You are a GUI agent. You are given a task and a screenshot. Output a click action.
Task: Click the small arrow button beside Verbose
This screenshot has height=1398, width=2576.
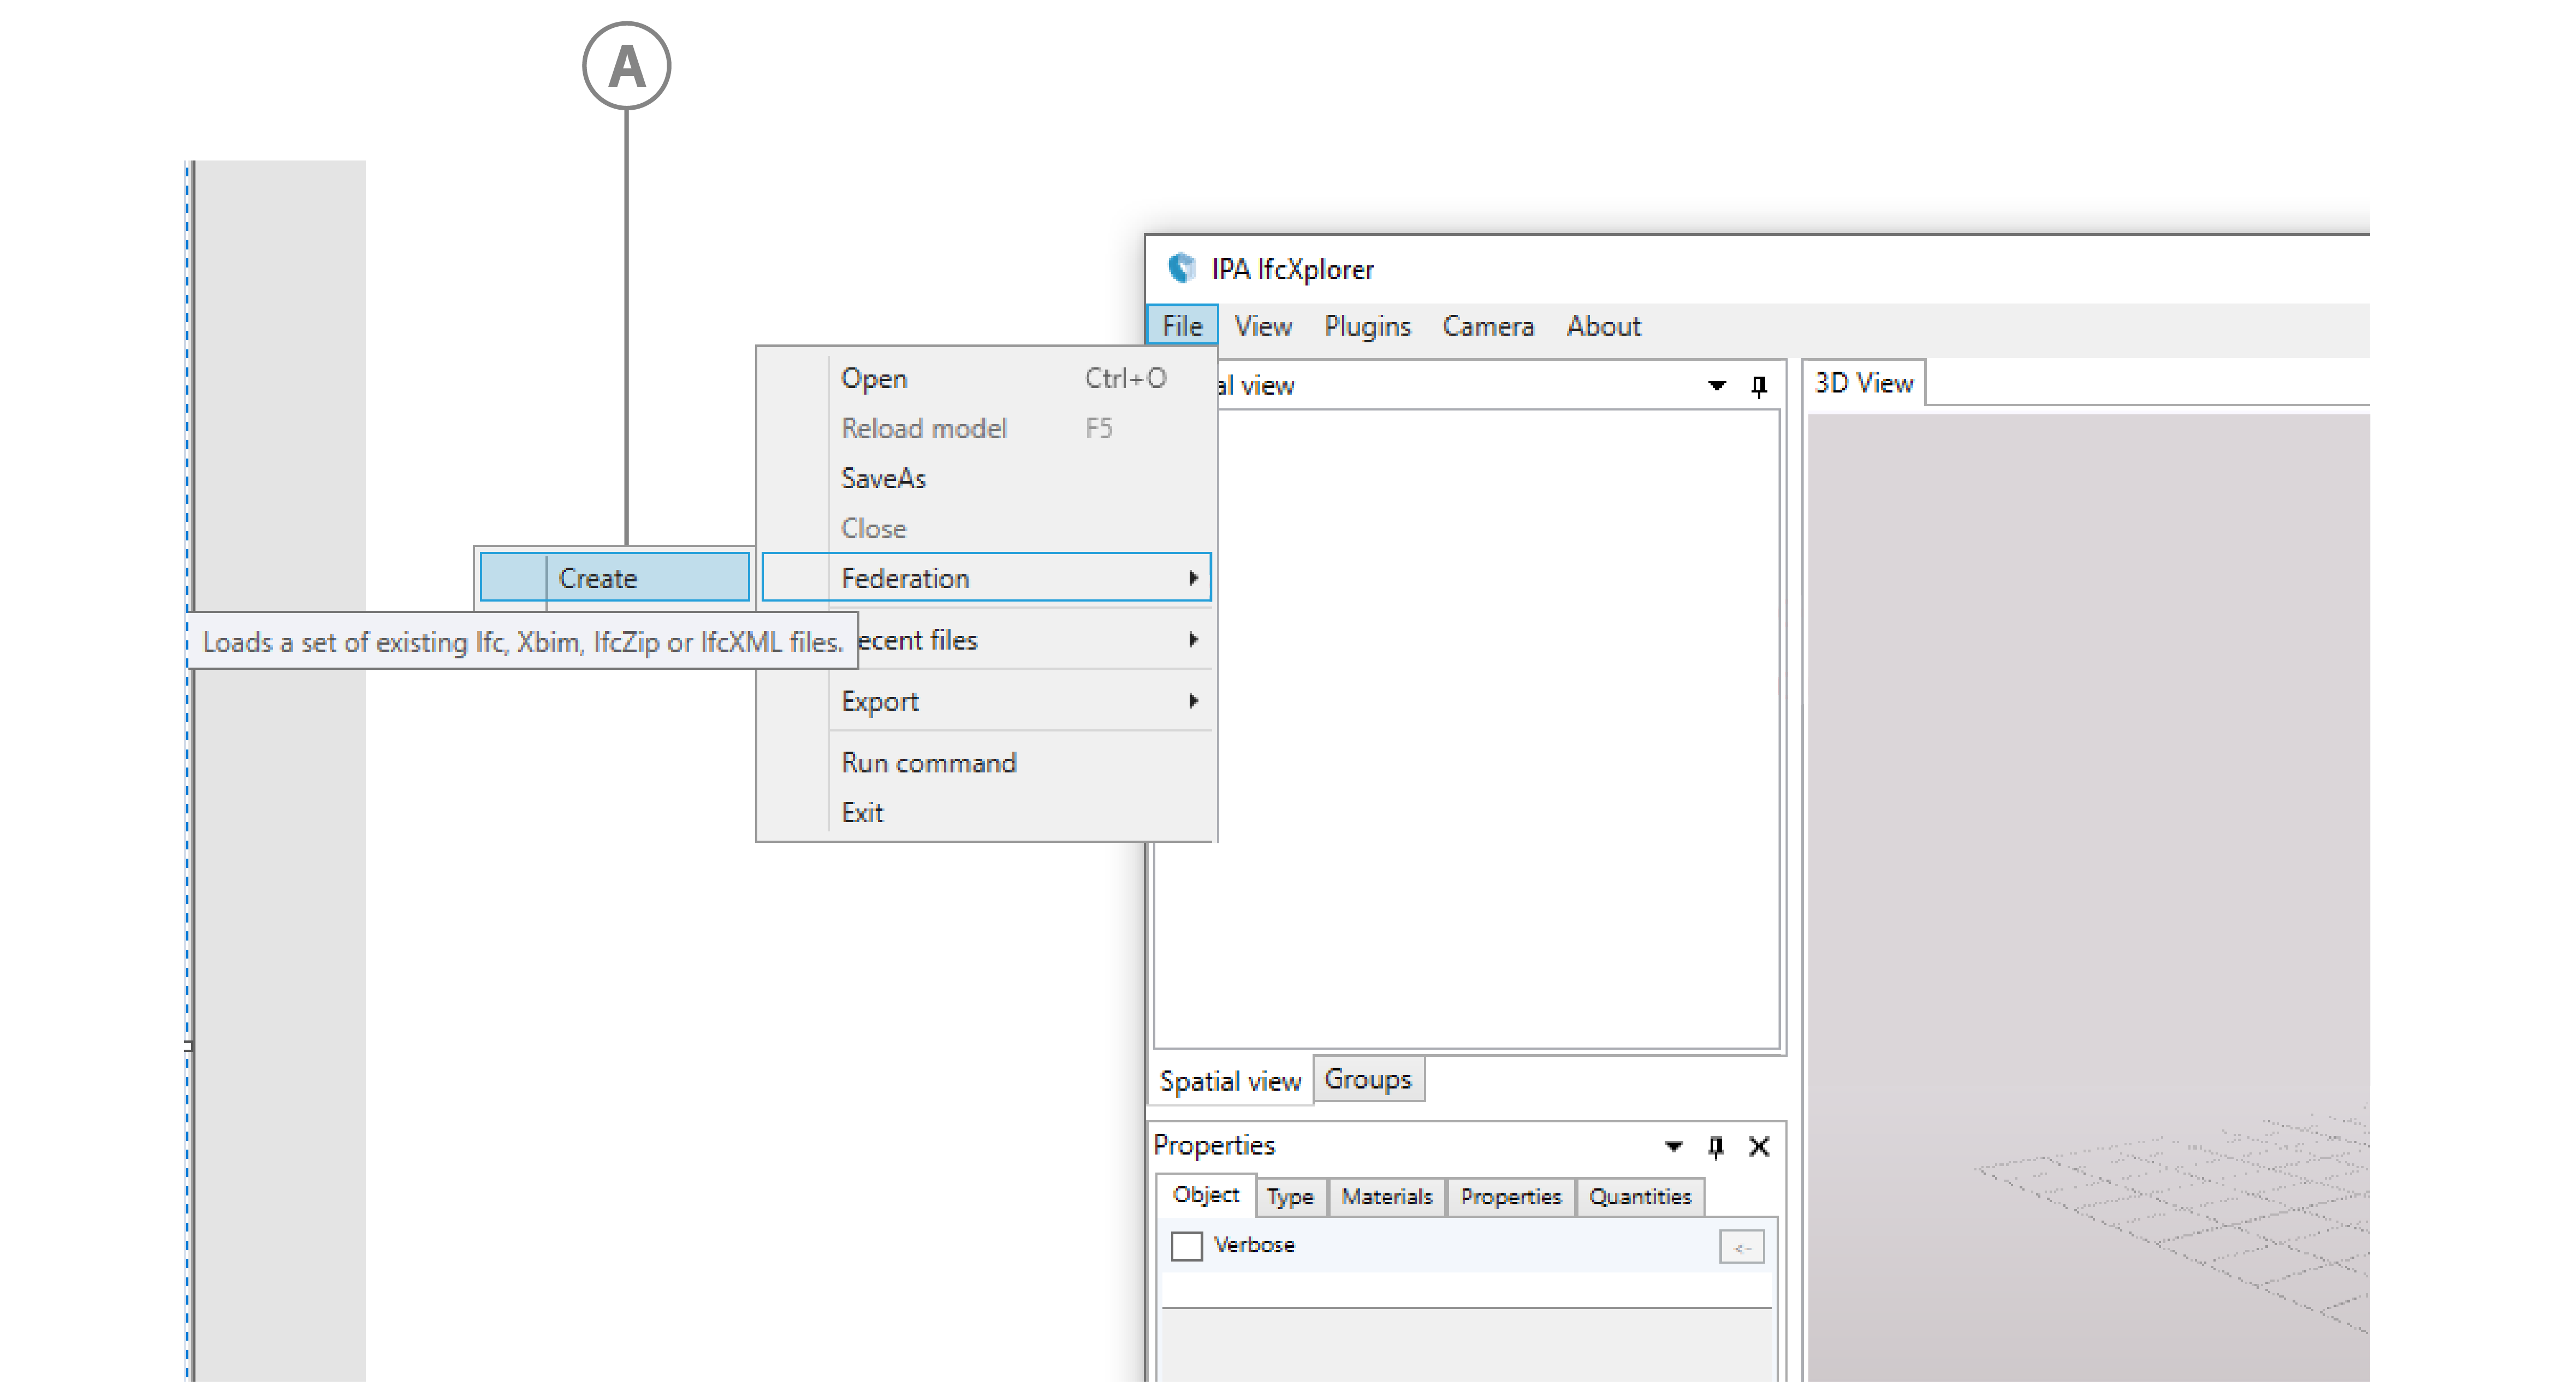(1741, 1247)
